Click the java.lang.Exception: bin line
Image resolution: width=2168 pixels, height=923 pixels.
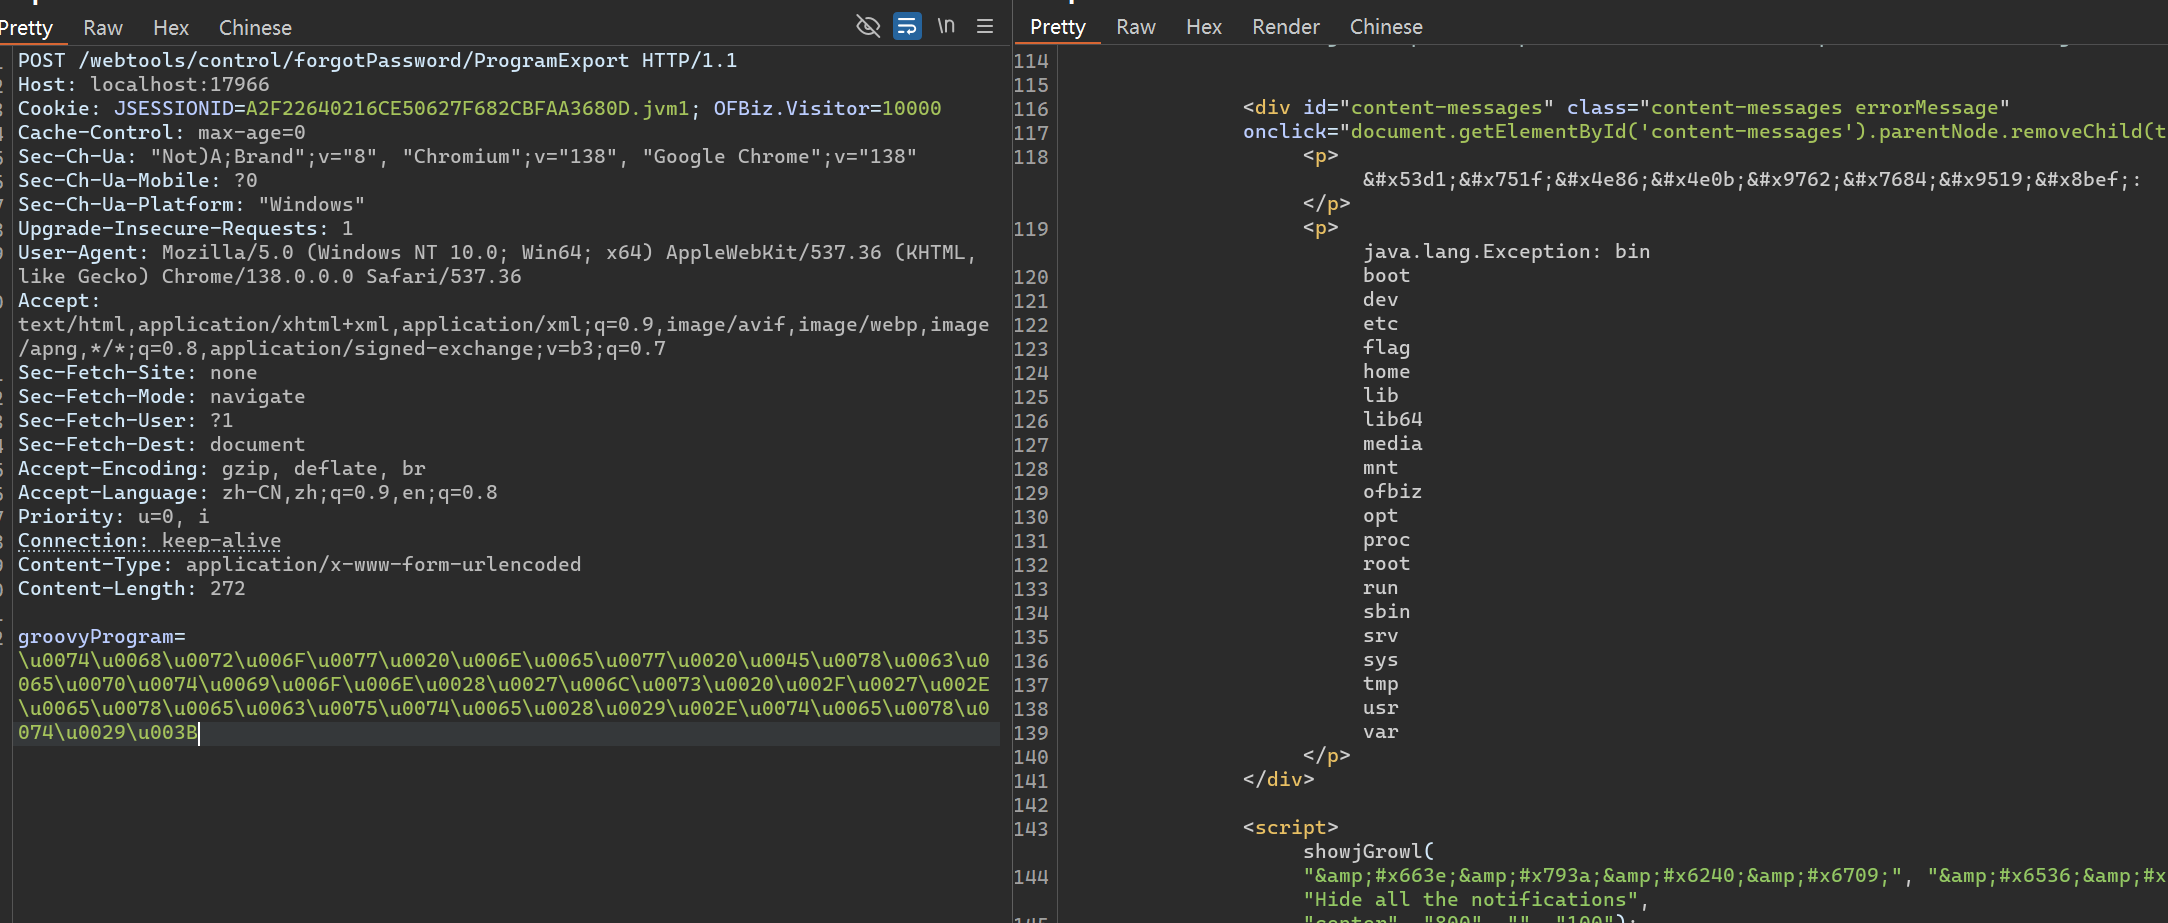tap(1506, 252)
